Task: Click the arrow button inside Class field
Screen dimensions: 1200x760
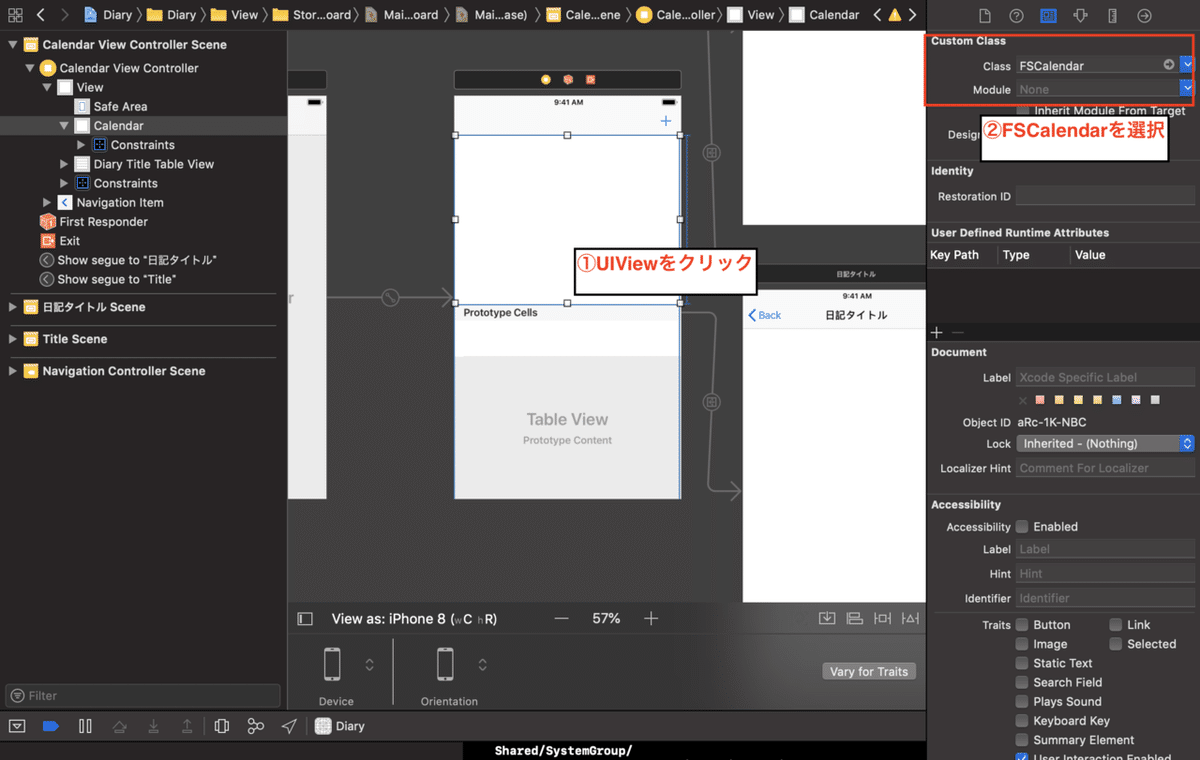Action: (1169, 65)
